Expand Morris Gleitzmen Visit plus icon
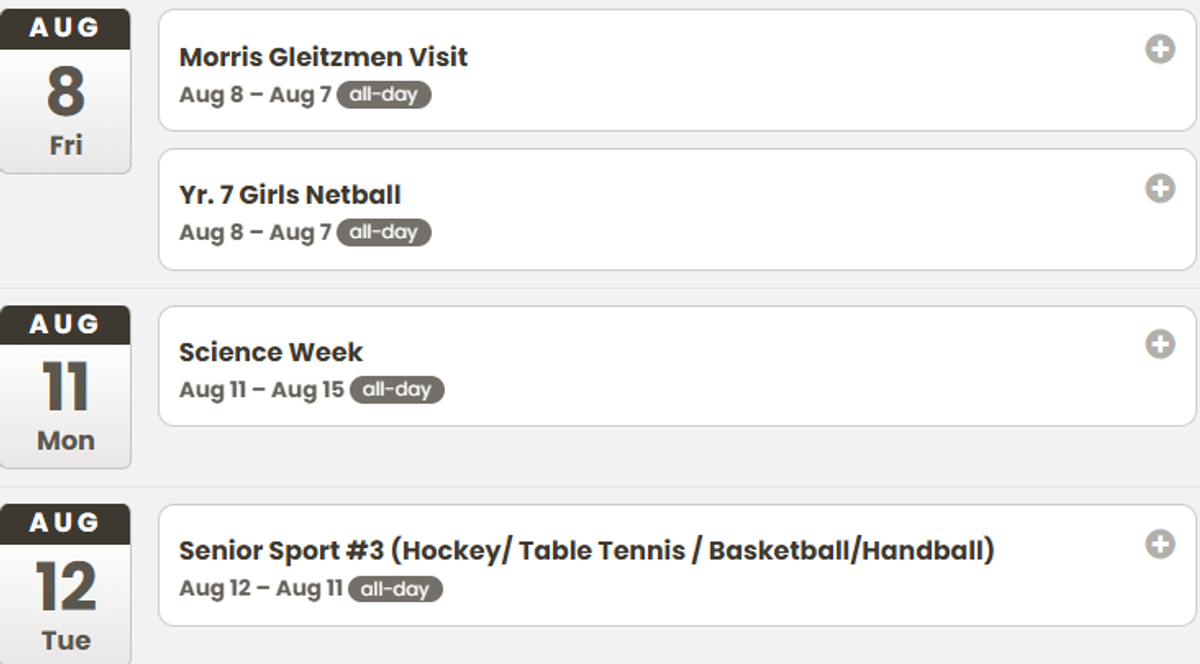This screenshot has height=664, width=1200. tap(1160, 48)
